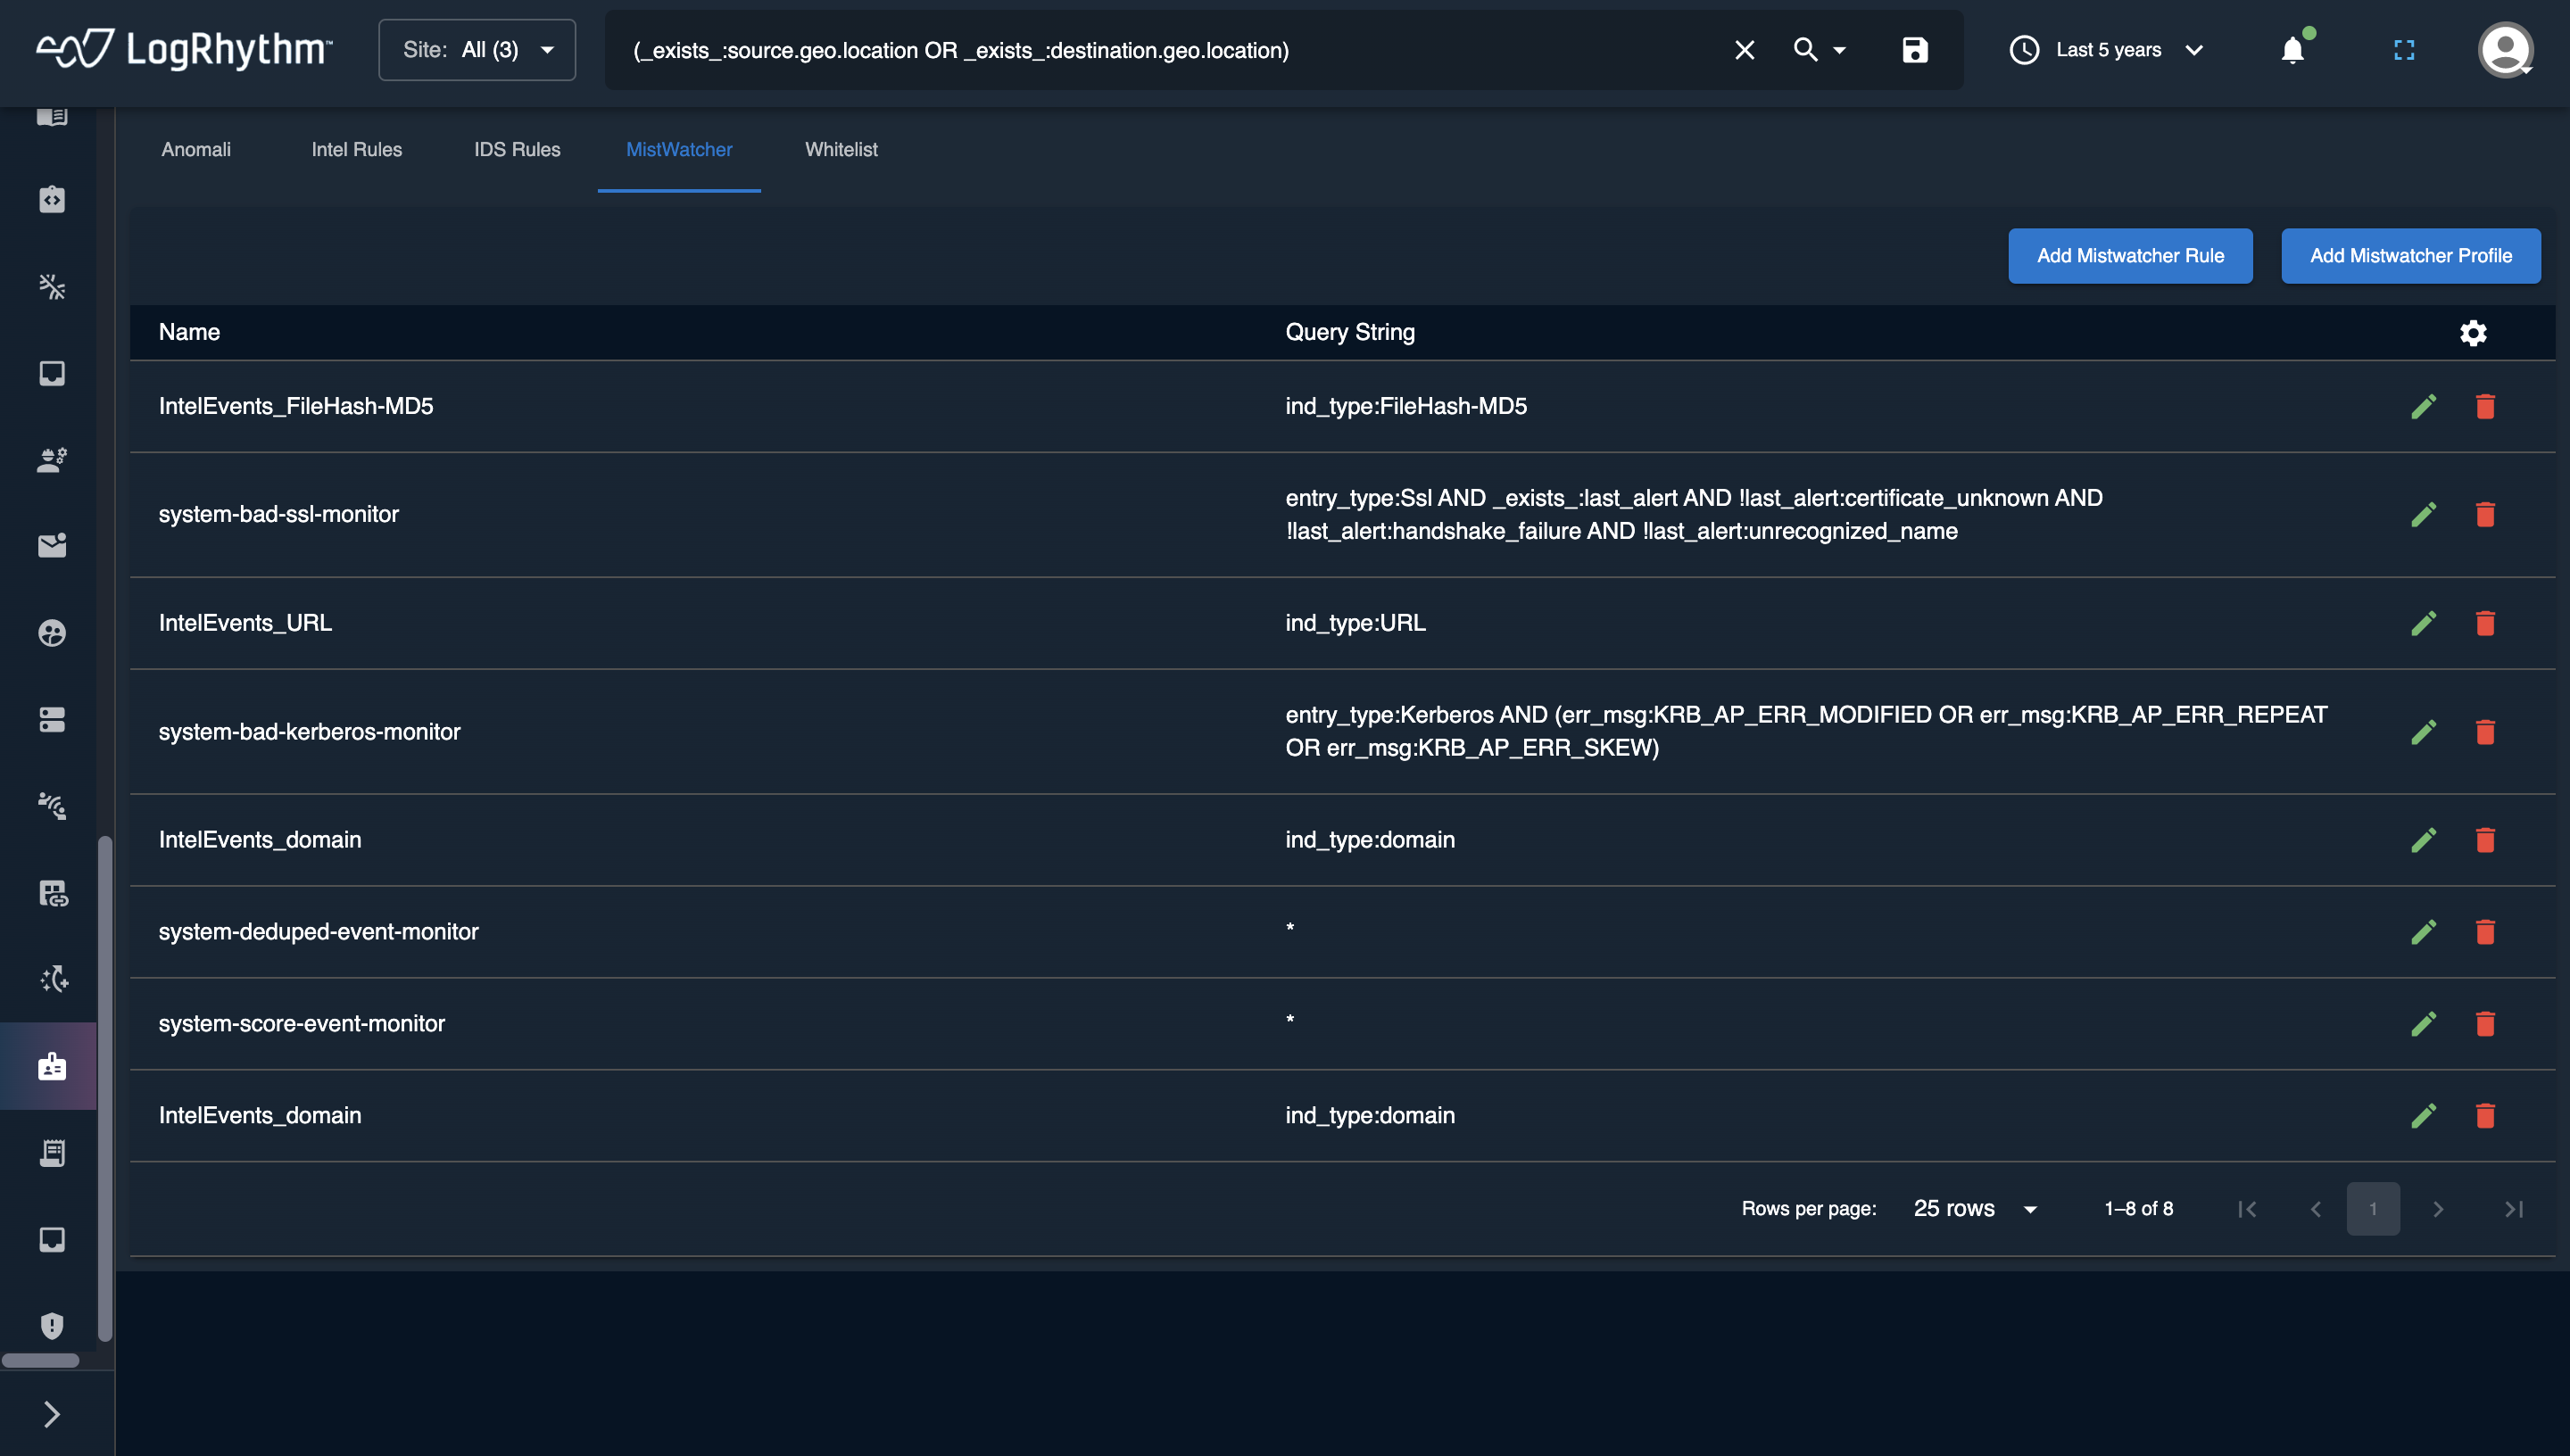Click the Add Mistwatcher Profile button
The width and height of the screenshot is (2570, 1456).
[x=2410, y=256]
